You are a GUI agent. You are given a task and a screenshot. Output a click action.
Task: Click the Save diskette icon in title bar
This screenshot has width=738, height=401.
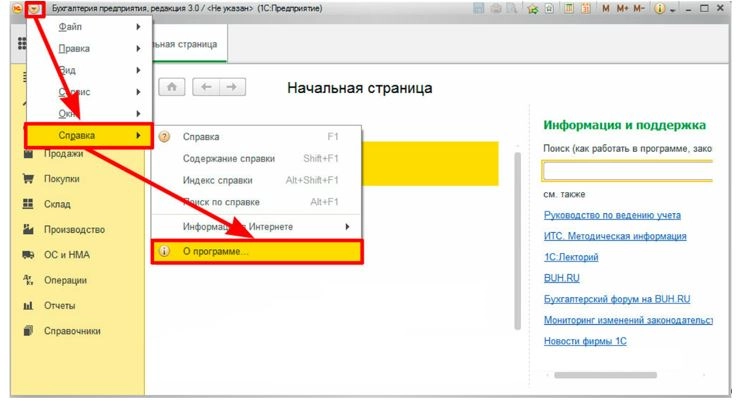click(x=479, y=8)
